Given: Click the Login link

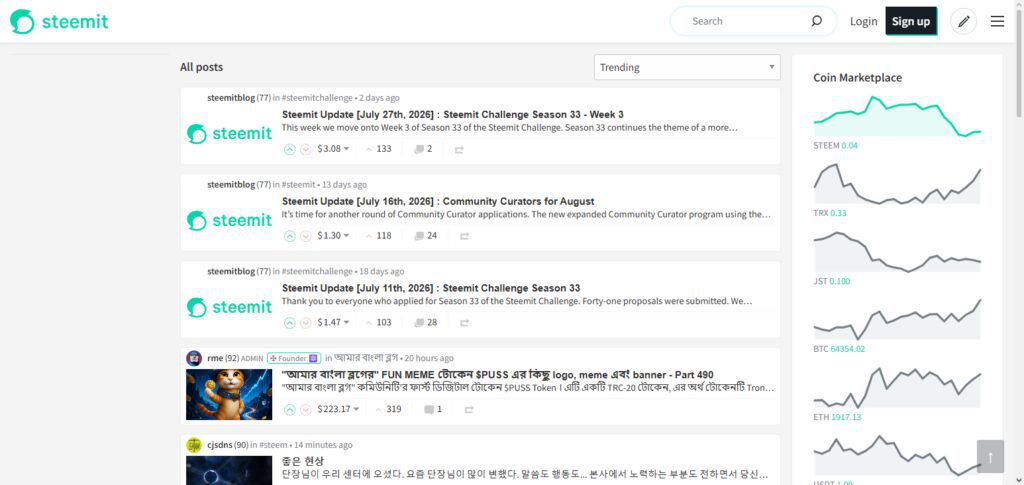Looking at the screenshot, I should 863,22.
